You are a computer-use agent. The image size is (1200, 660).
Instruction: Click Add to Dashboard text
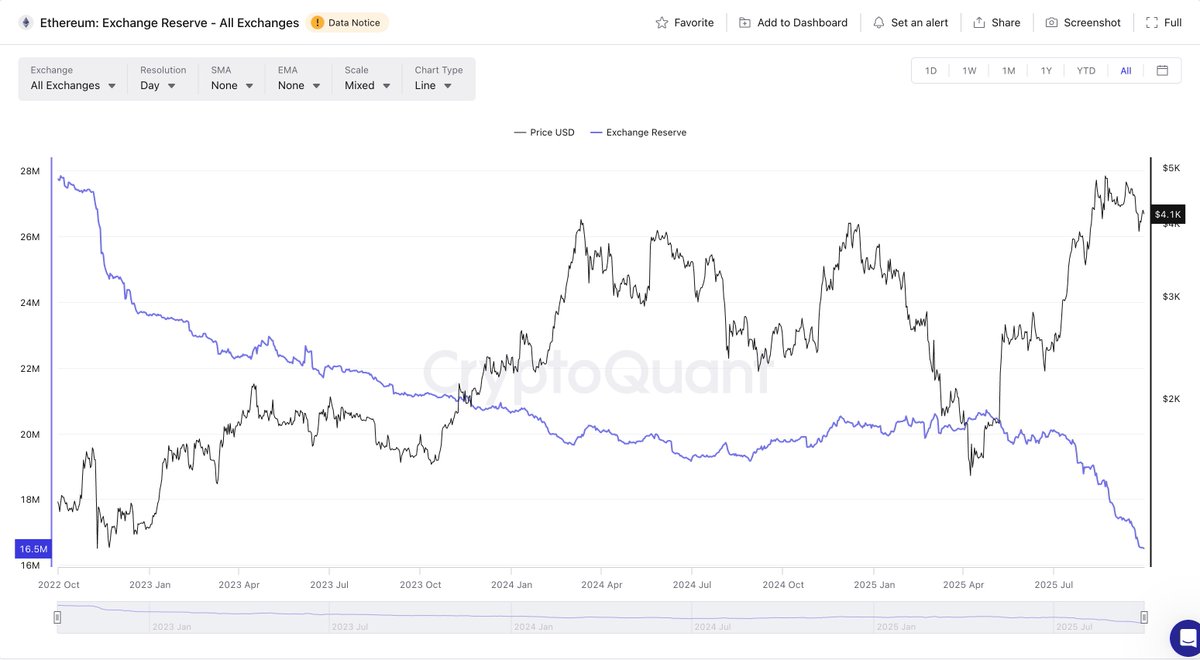coord(802,22)
